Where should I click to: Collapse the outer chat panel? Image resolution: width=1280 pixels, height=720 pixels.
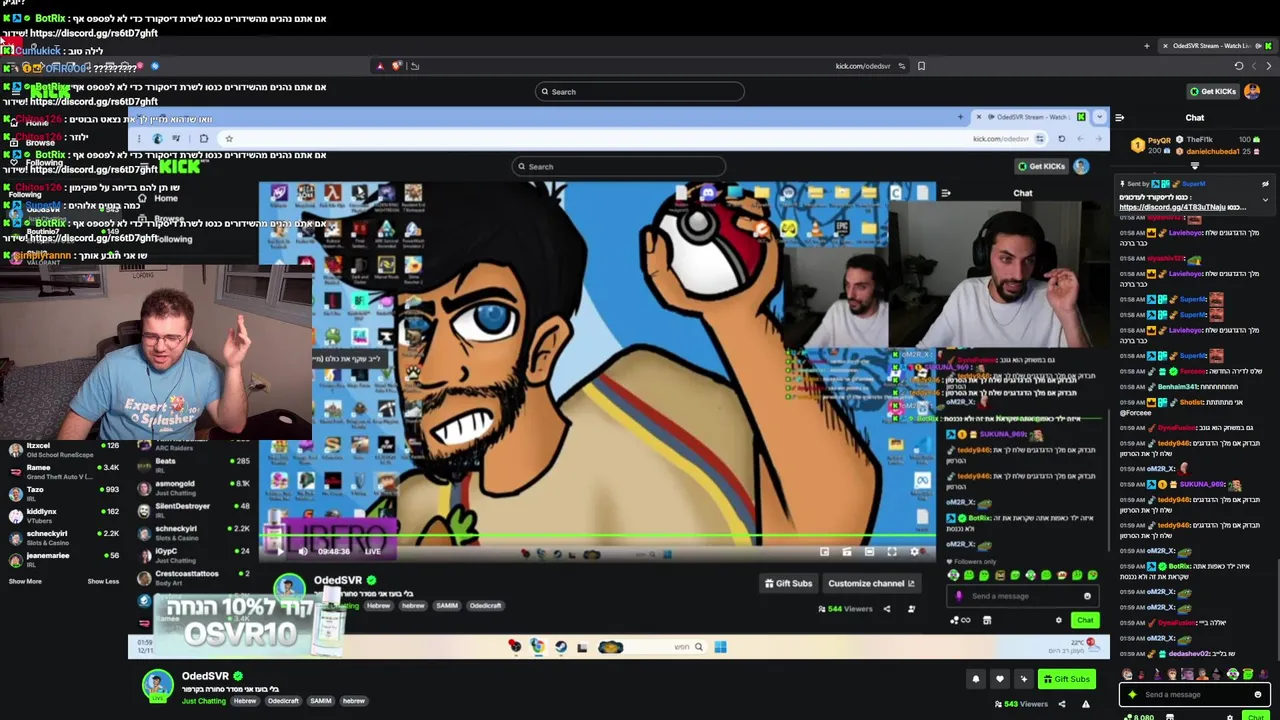tap(1119, 118)
